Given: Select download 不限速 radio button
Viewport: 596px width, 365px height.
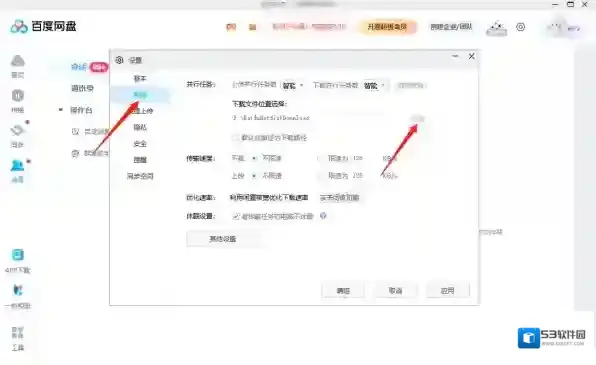Looking at the screenshot, I should tap(254, 158).
